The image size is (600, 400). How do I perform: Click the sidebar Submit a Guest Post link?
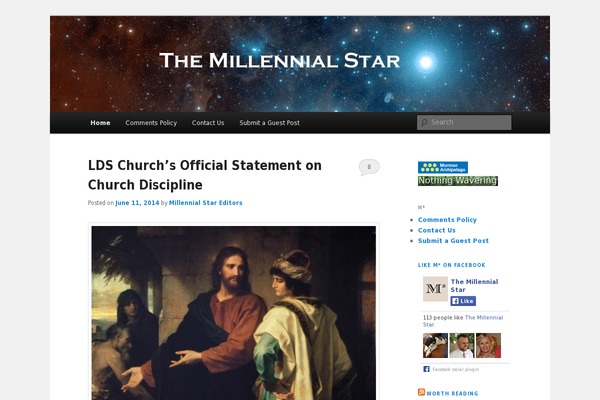click(453, 241)
